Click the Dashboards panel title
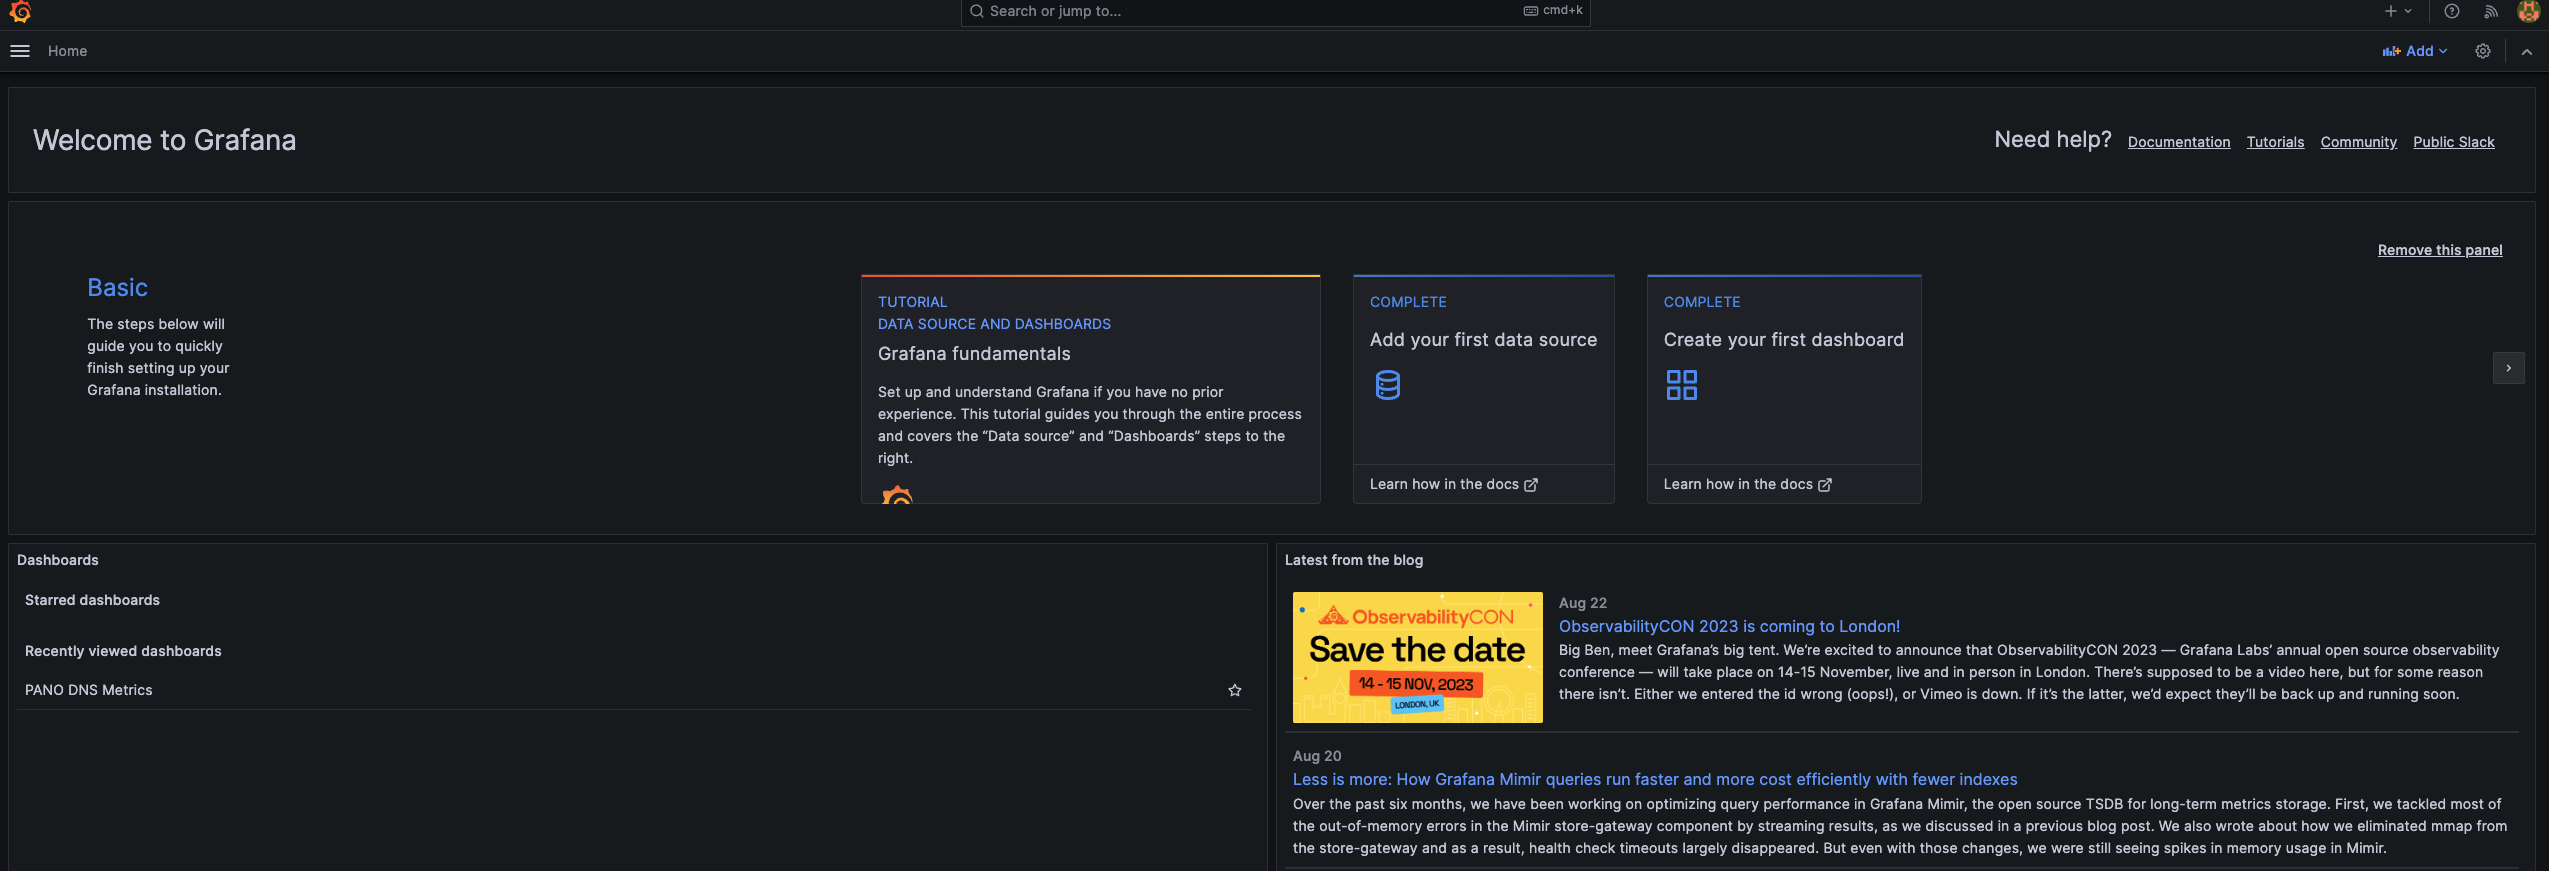The height and width of the screenshot is (871, 2549). point(58,560)
